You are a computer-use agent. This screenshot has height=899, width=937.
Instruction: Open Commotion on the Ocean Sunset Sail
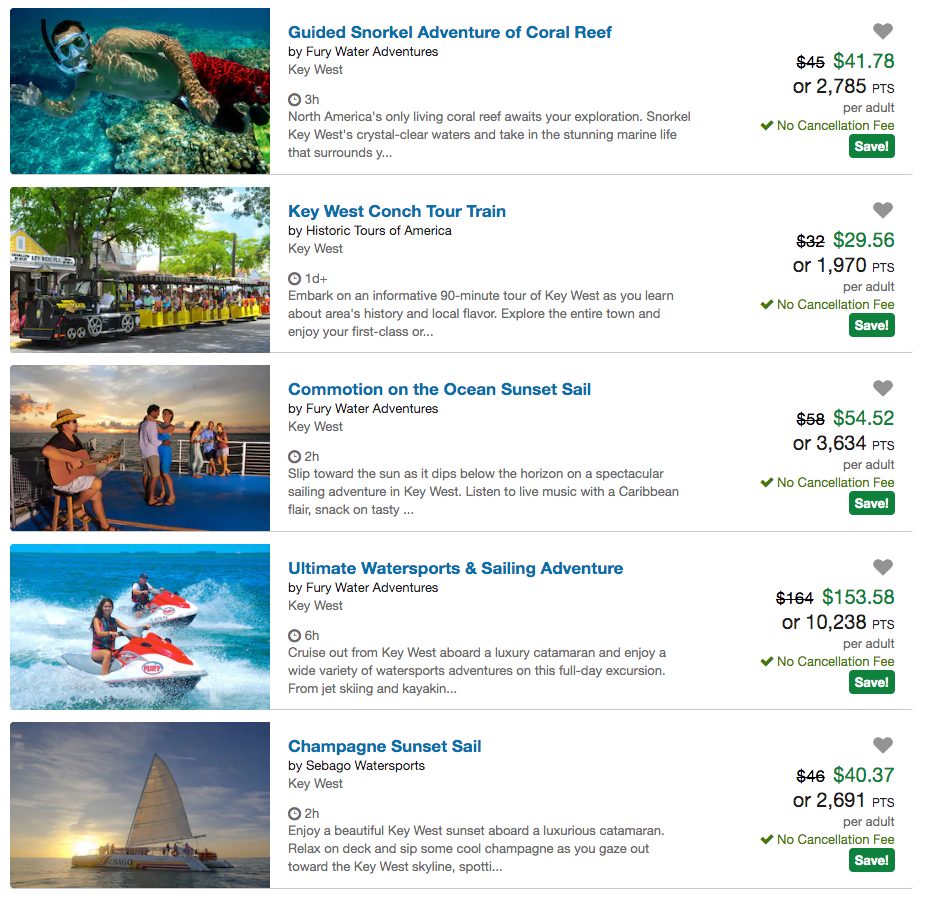point(439,389)
